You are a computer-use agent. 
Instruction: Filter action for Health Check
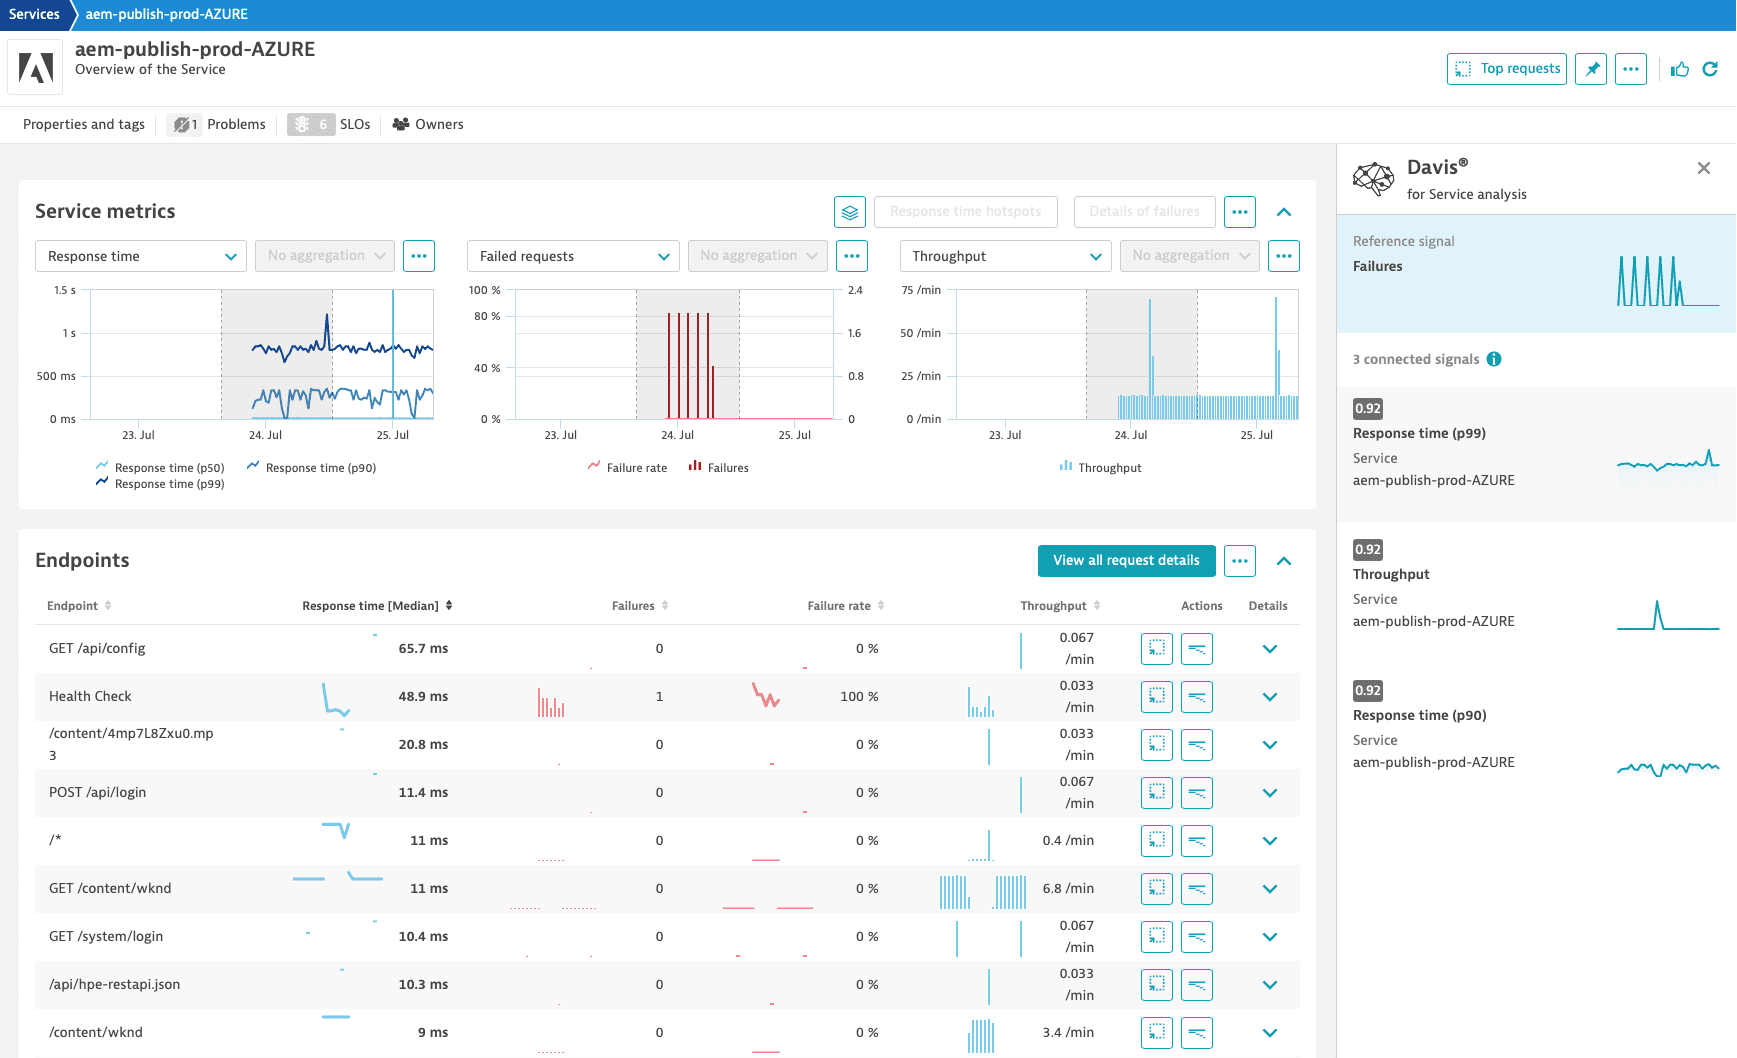[1197, 697]
